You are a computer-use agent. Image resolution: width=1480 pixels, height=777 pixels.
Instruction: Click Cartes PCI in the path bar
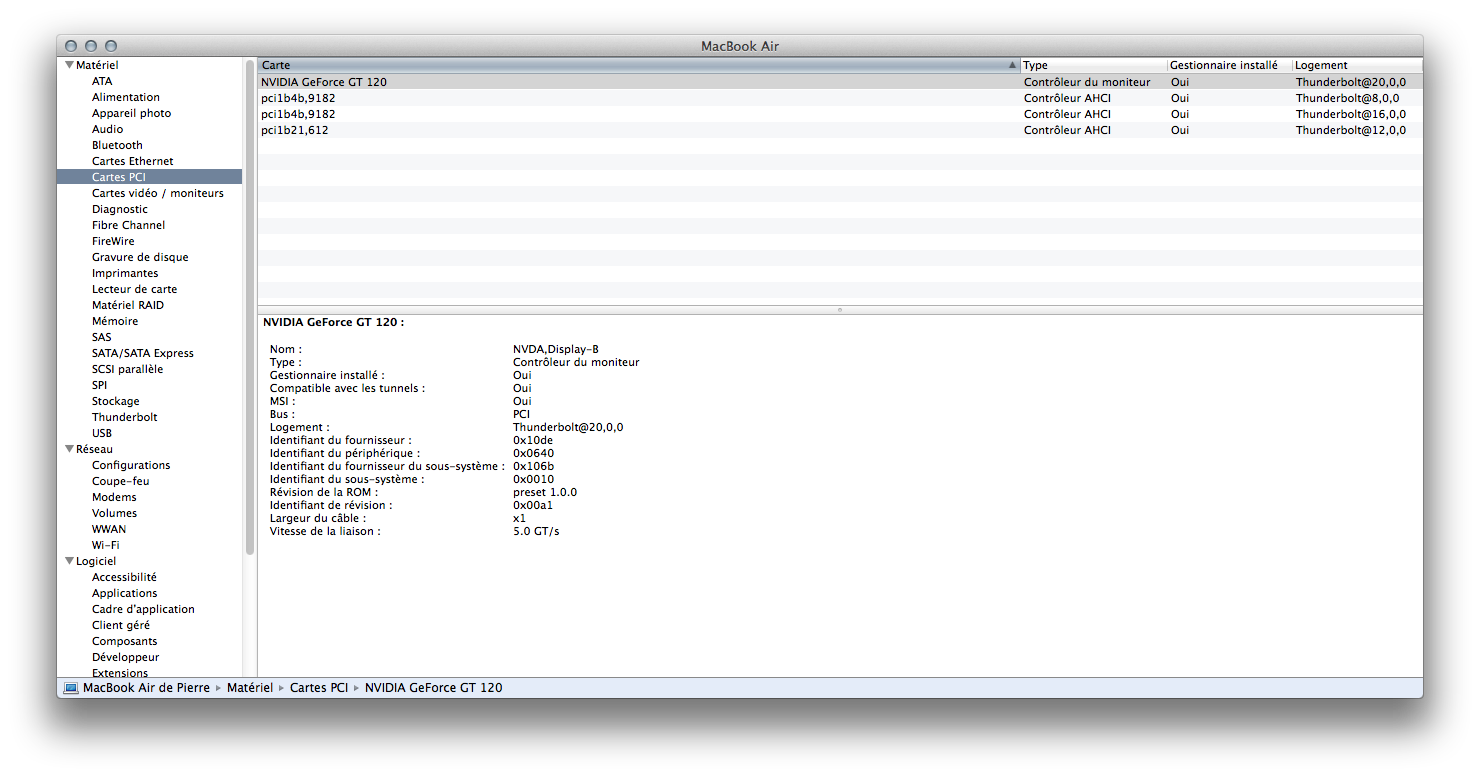319,688
